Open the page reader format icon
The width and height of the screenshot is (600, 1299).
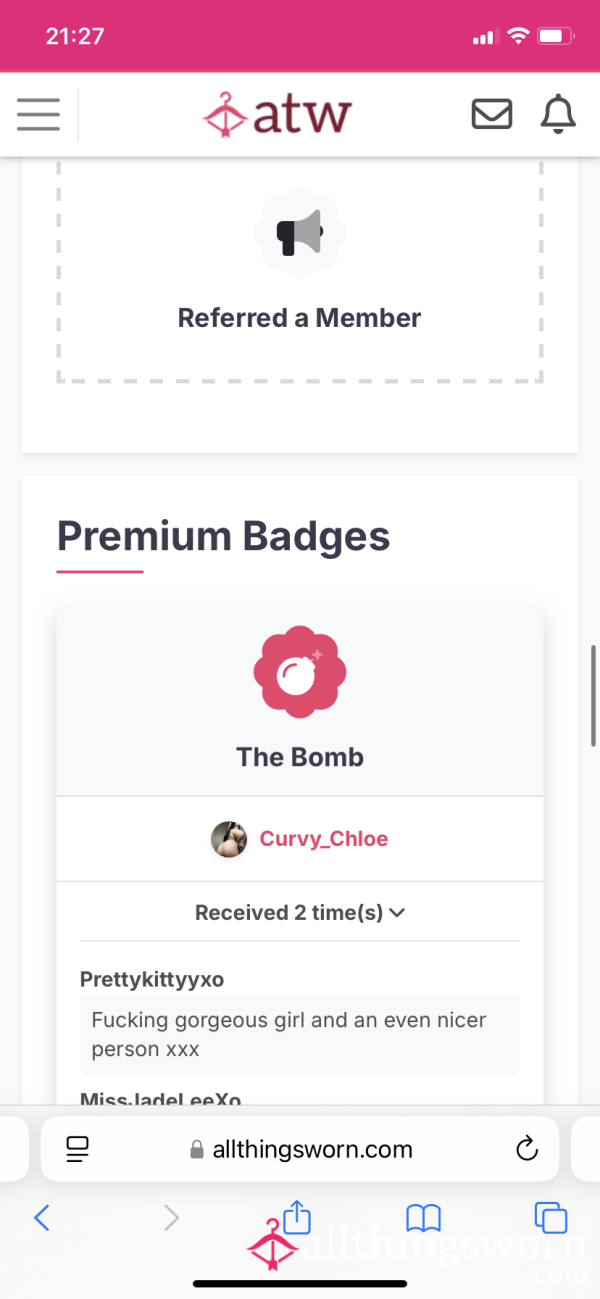pyautogui.click(x=78, y=1149)
